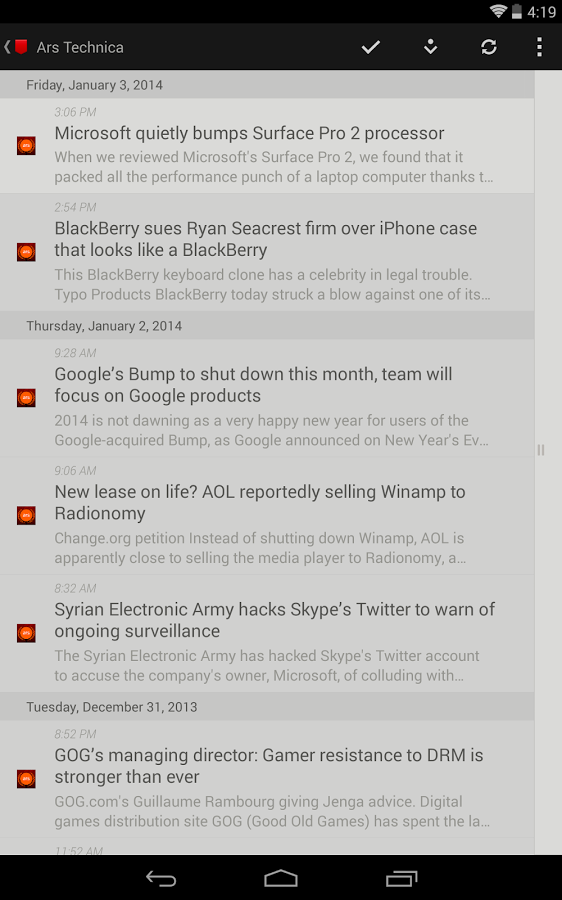562x900 pixels.
Task: Tap the Ars Technica title in the action bar
Action: [x=80, y=47]
